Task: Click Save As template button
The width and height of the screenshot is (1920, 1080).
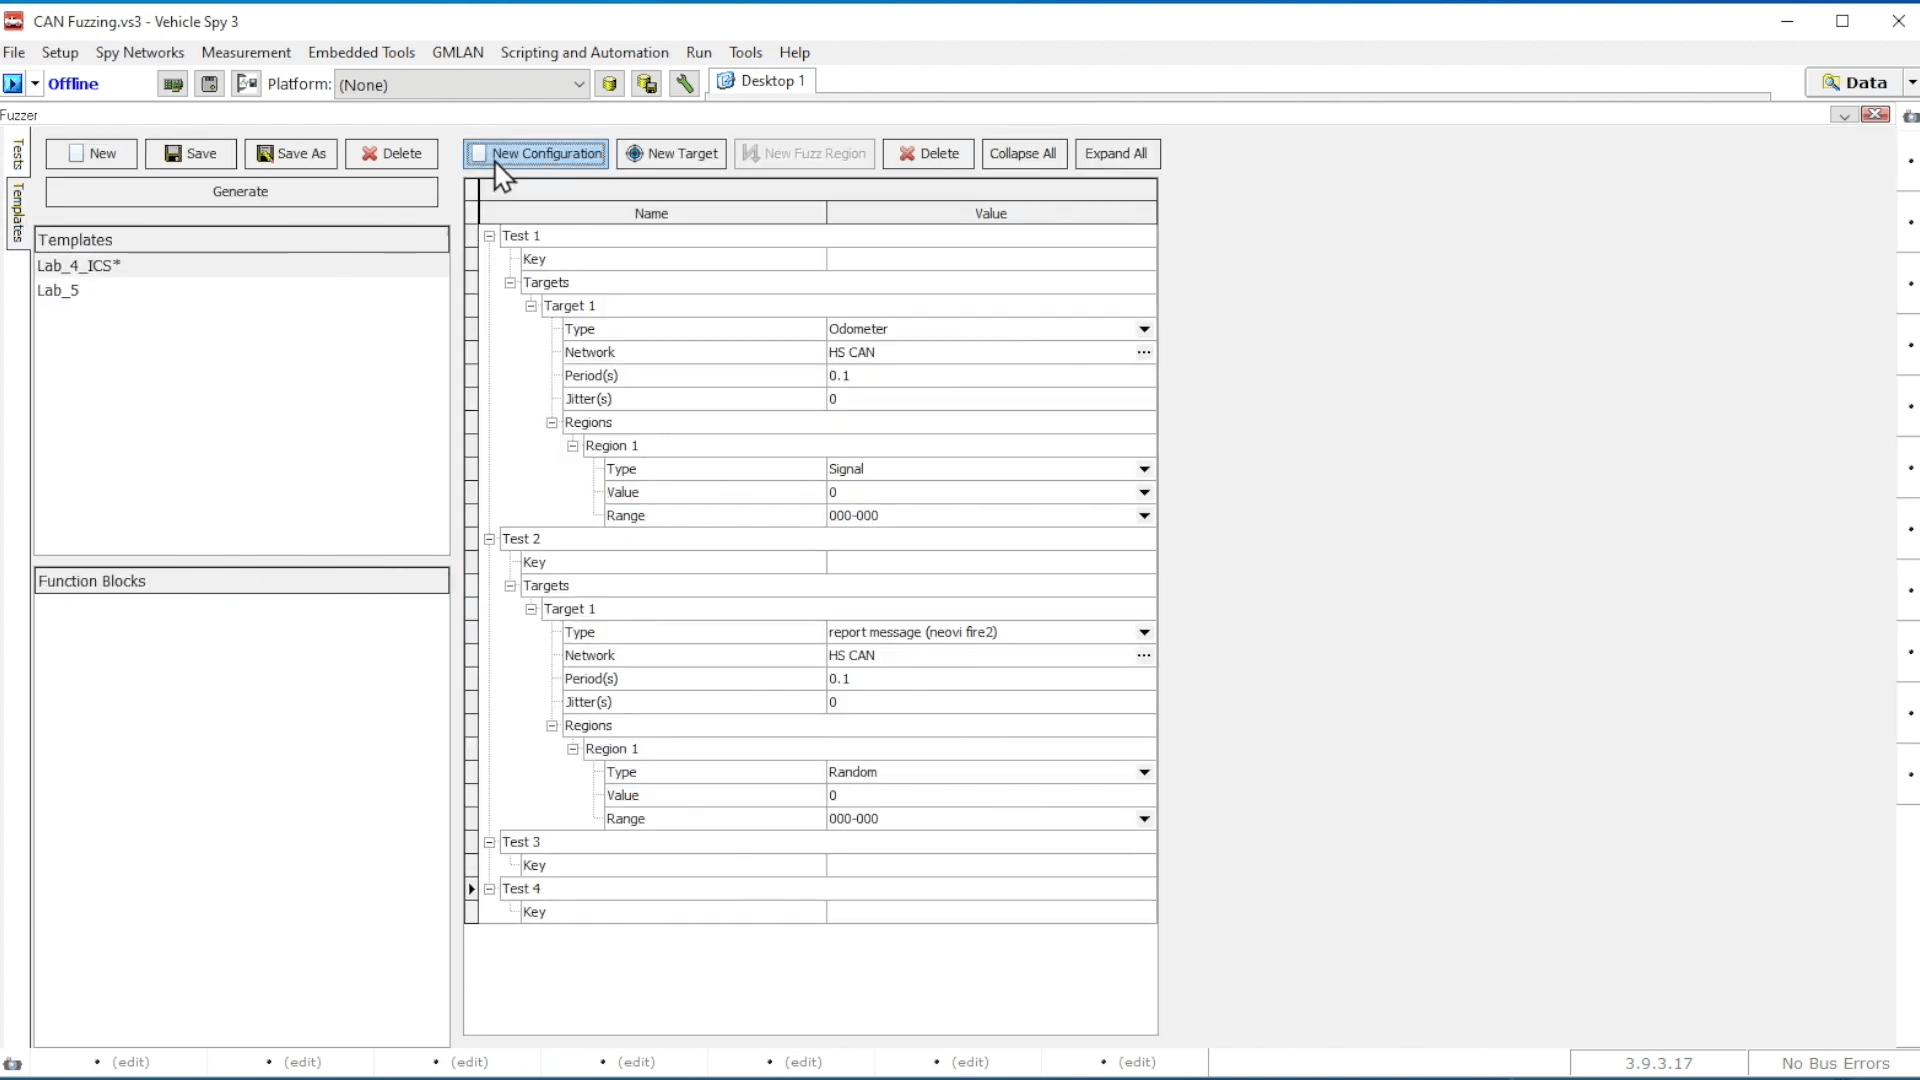Action: tap(291, 154)
